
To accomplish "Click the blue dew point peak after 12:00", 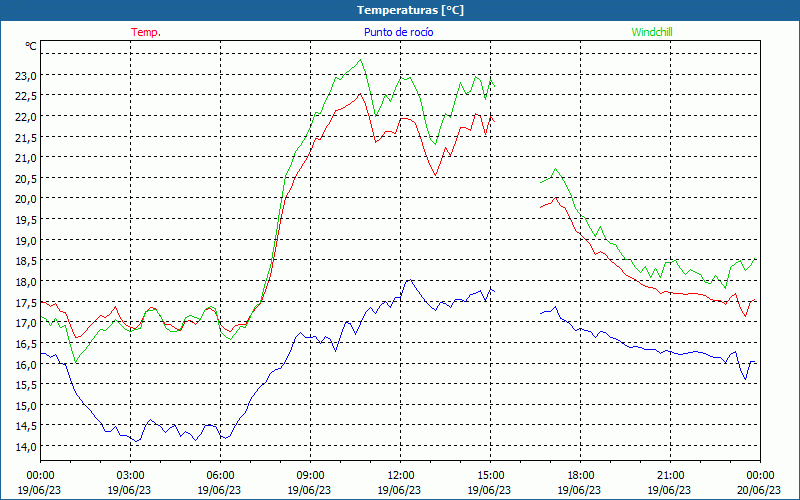I will 409,280.
